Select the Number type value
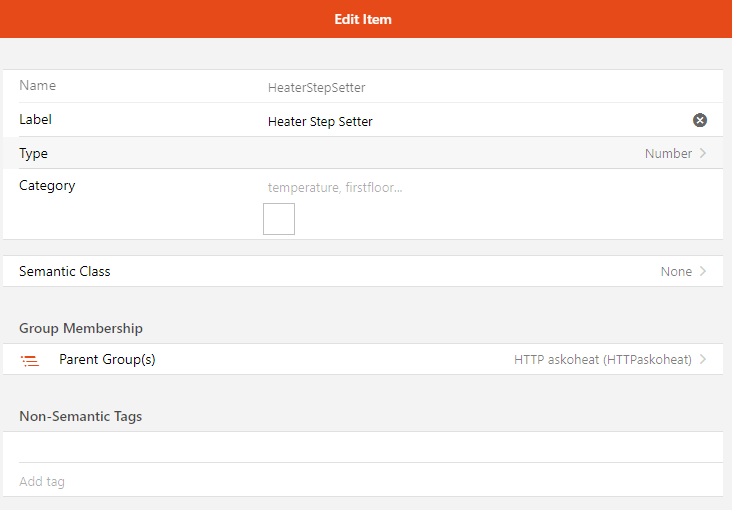 tap(668, 154)
